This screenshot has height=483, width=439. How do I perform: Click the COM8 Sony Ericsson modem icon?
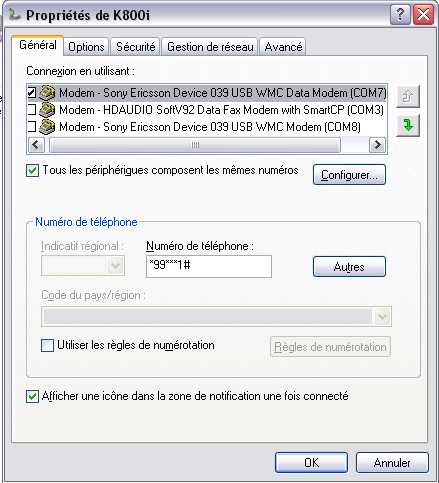[x=47, y=127]
